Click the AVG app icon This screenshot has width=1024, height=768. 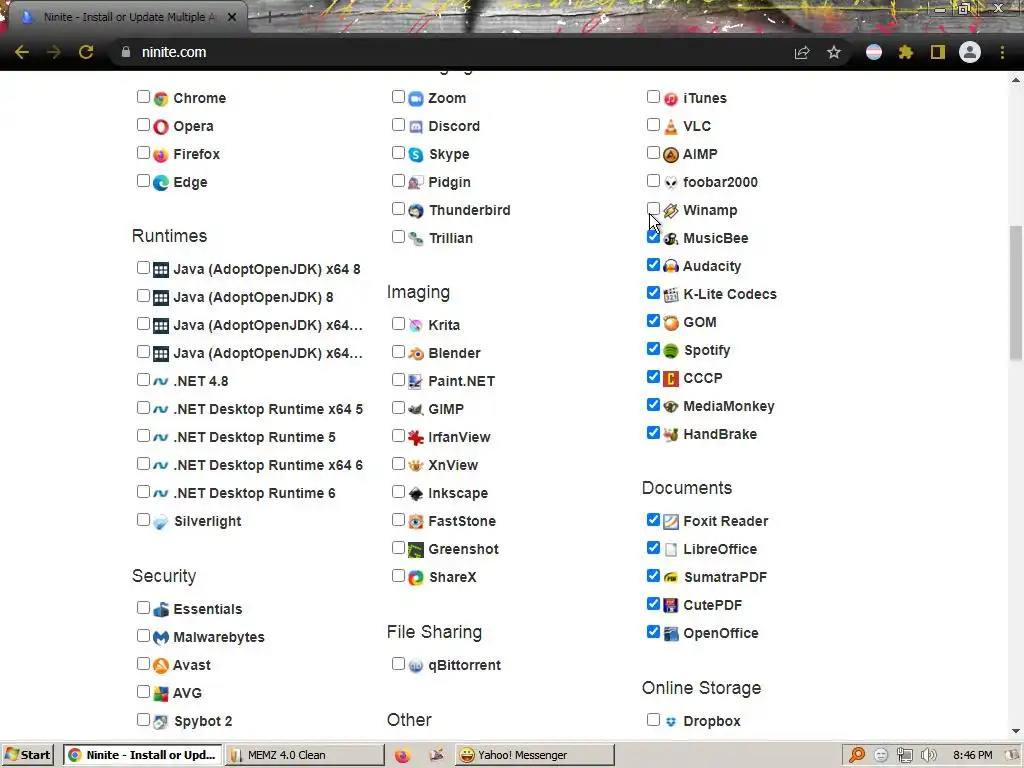(x=161, y=694)
